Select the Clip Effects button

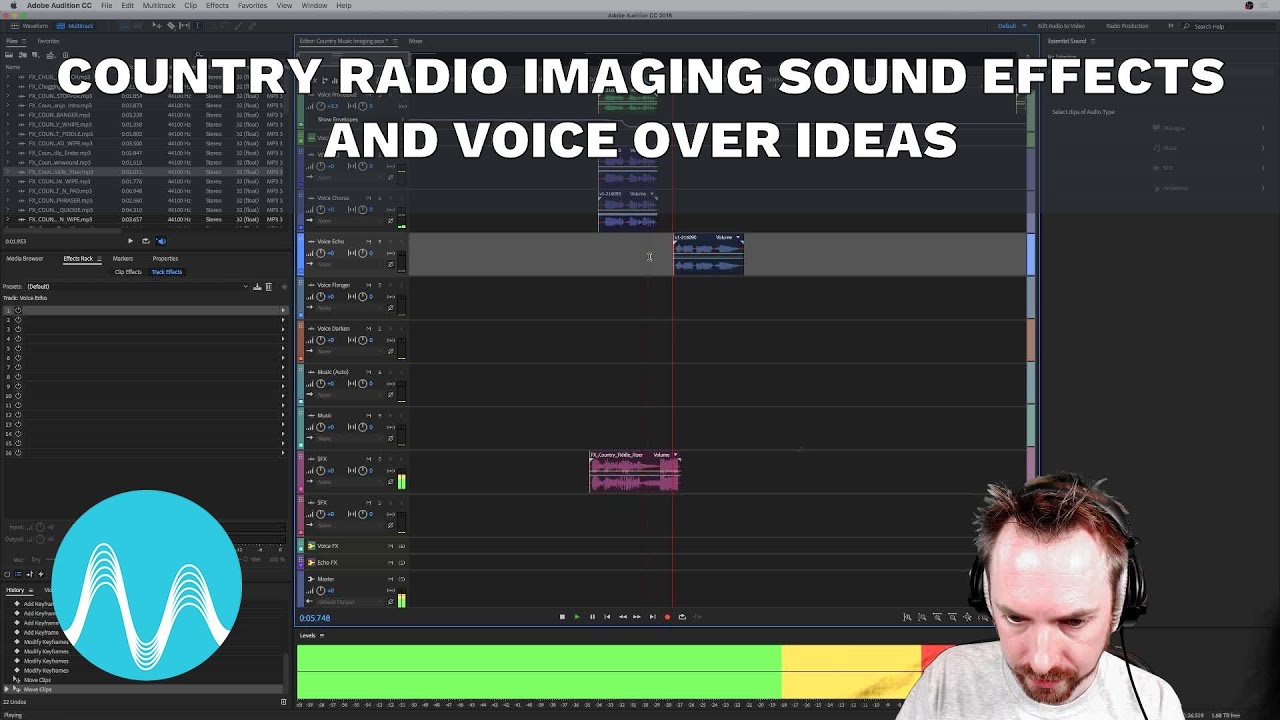[x=128, y=272]
